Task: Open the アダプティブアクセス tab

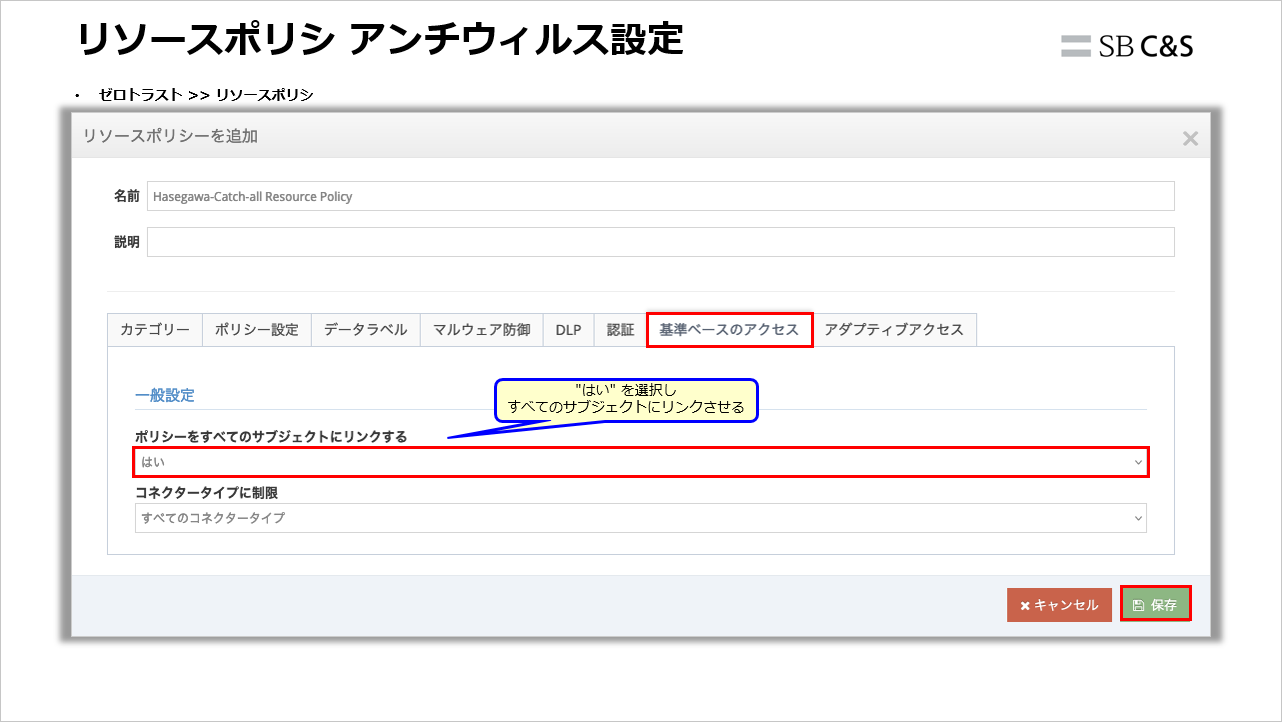Action: [894, 330]
